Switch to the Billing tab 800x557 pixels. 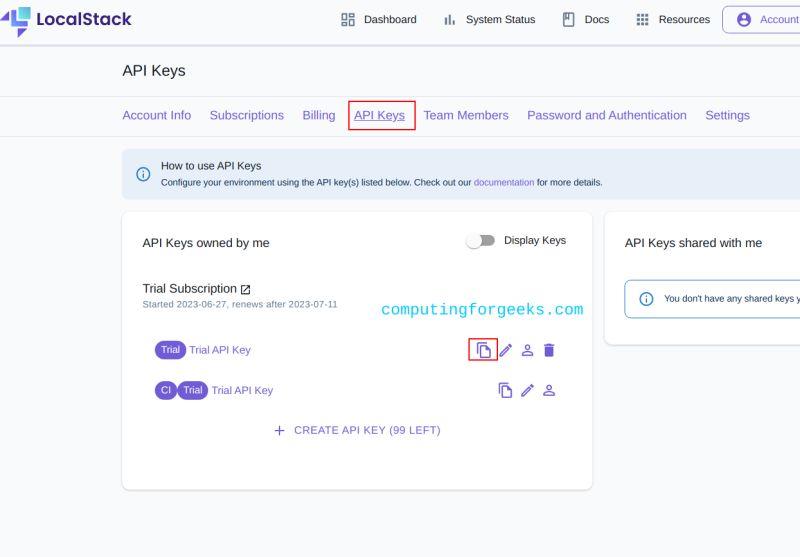[319, 115]
